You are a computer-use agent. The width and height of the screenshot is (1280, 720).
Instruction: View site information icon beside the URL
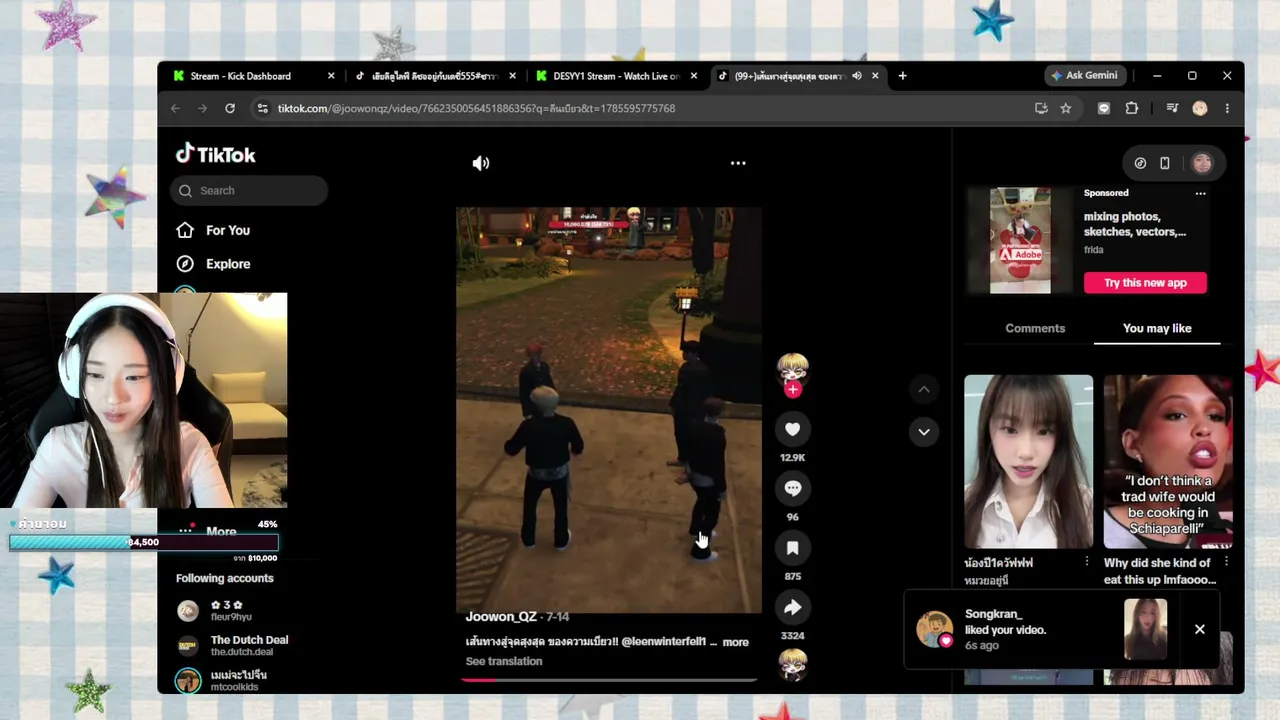coord(262,108)
